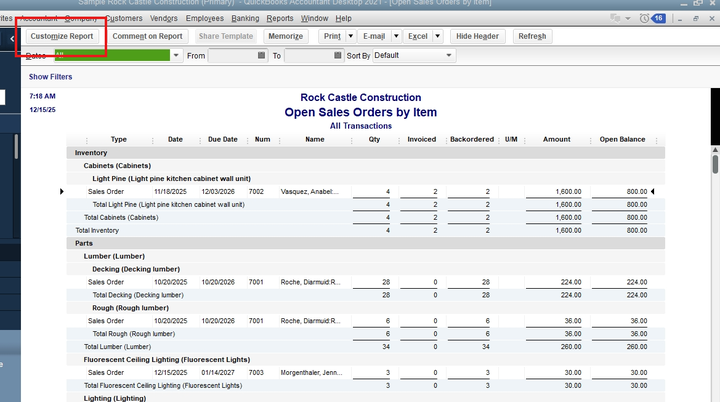Screen dimensions: 720x402
Task: Open the Reports menu
Action: pyautogui.click(x=280, y=18)
